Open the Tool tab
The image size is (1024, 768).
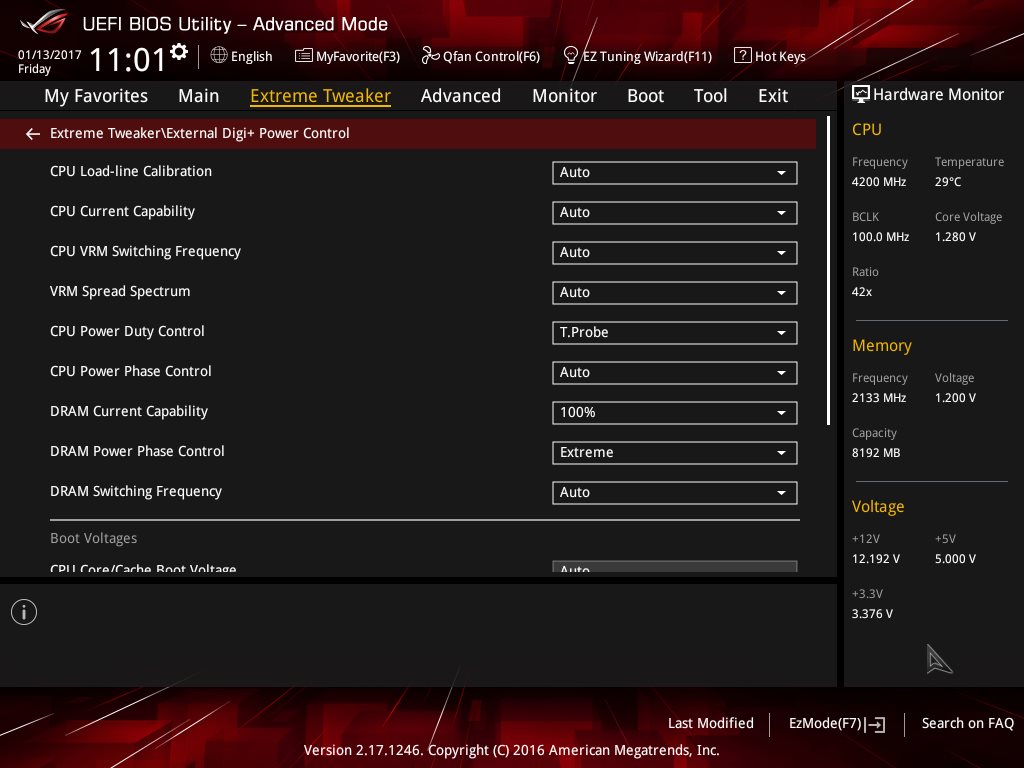(710, 96)
